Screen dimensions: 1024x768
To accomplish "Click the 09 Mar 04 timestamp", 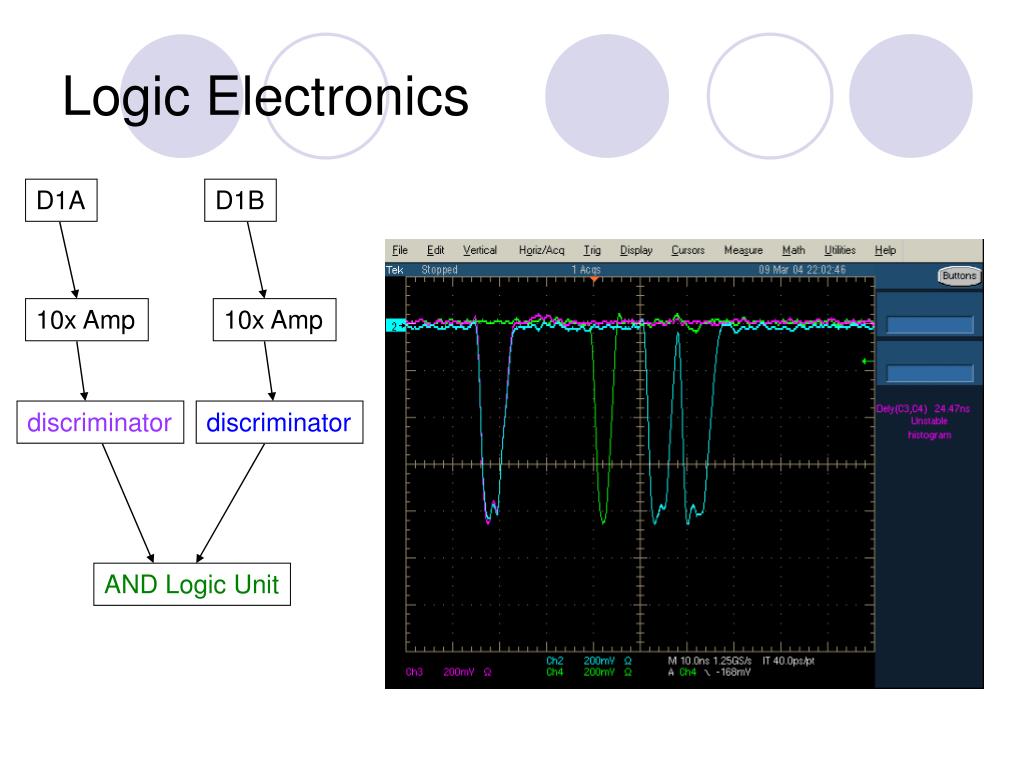I will coord(802,270).
